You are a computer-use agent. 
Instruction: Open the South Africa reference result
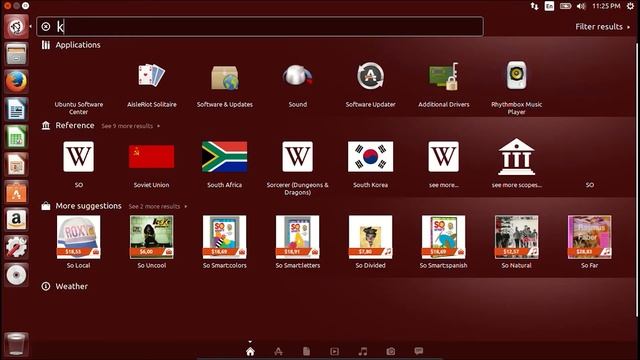click(x=224, y=164)
